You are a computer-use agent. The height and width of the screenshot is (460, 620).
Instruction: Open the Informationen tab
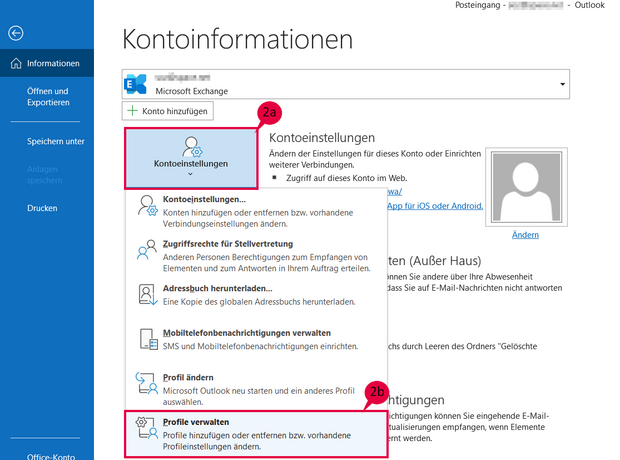(x=47, y=63)
